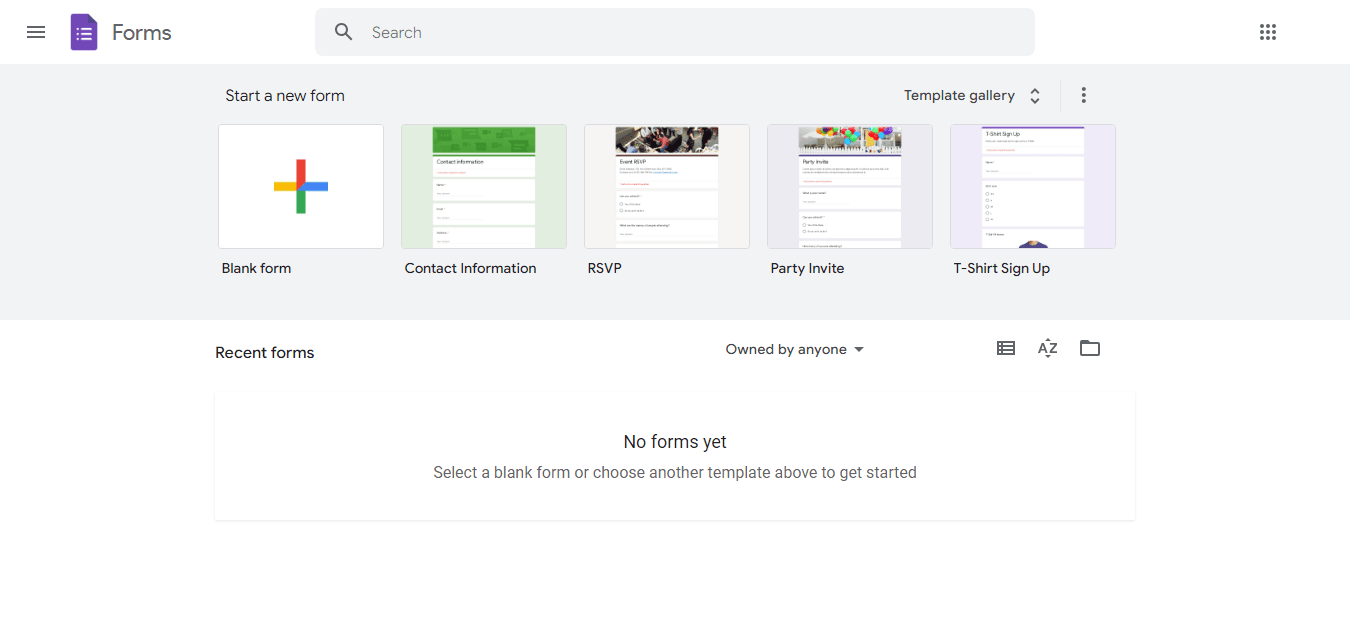1366x641 pixels.
Task: Click the RSVP template label
Action: click(604, 267)
